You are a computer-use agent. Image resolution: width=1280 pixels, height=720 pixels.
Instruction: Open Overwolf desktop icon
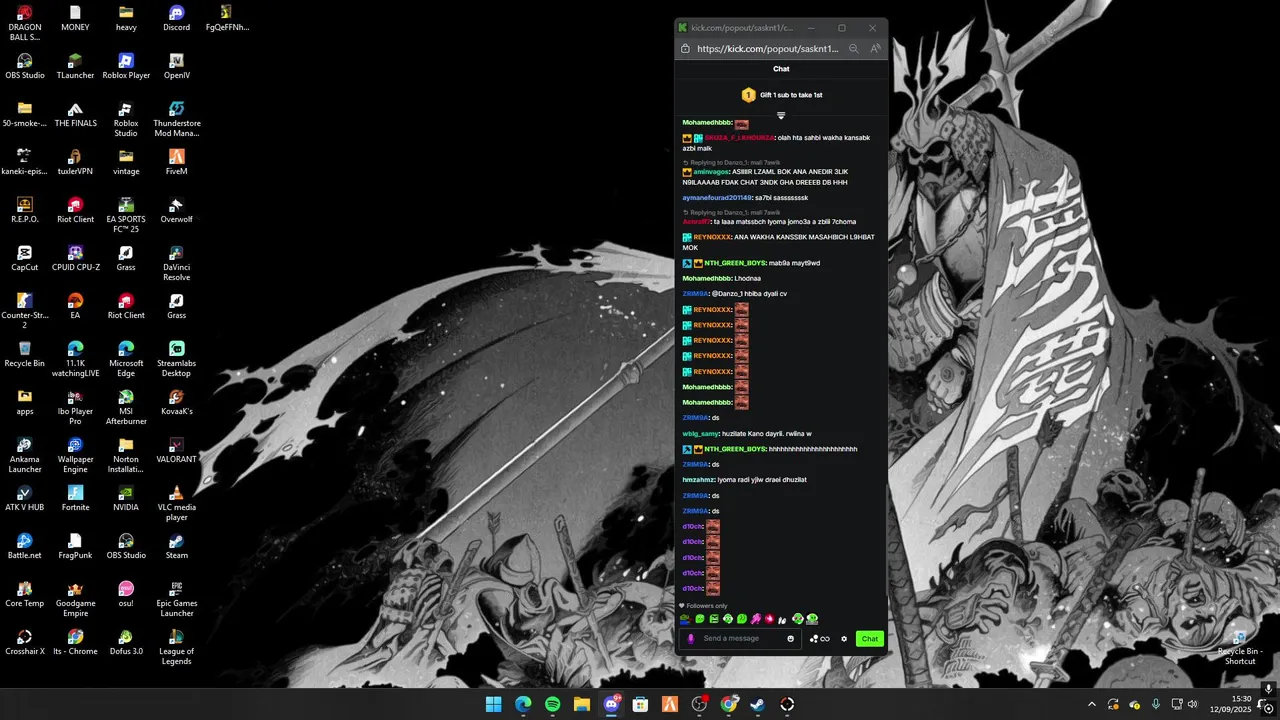[x=176, y=210]
